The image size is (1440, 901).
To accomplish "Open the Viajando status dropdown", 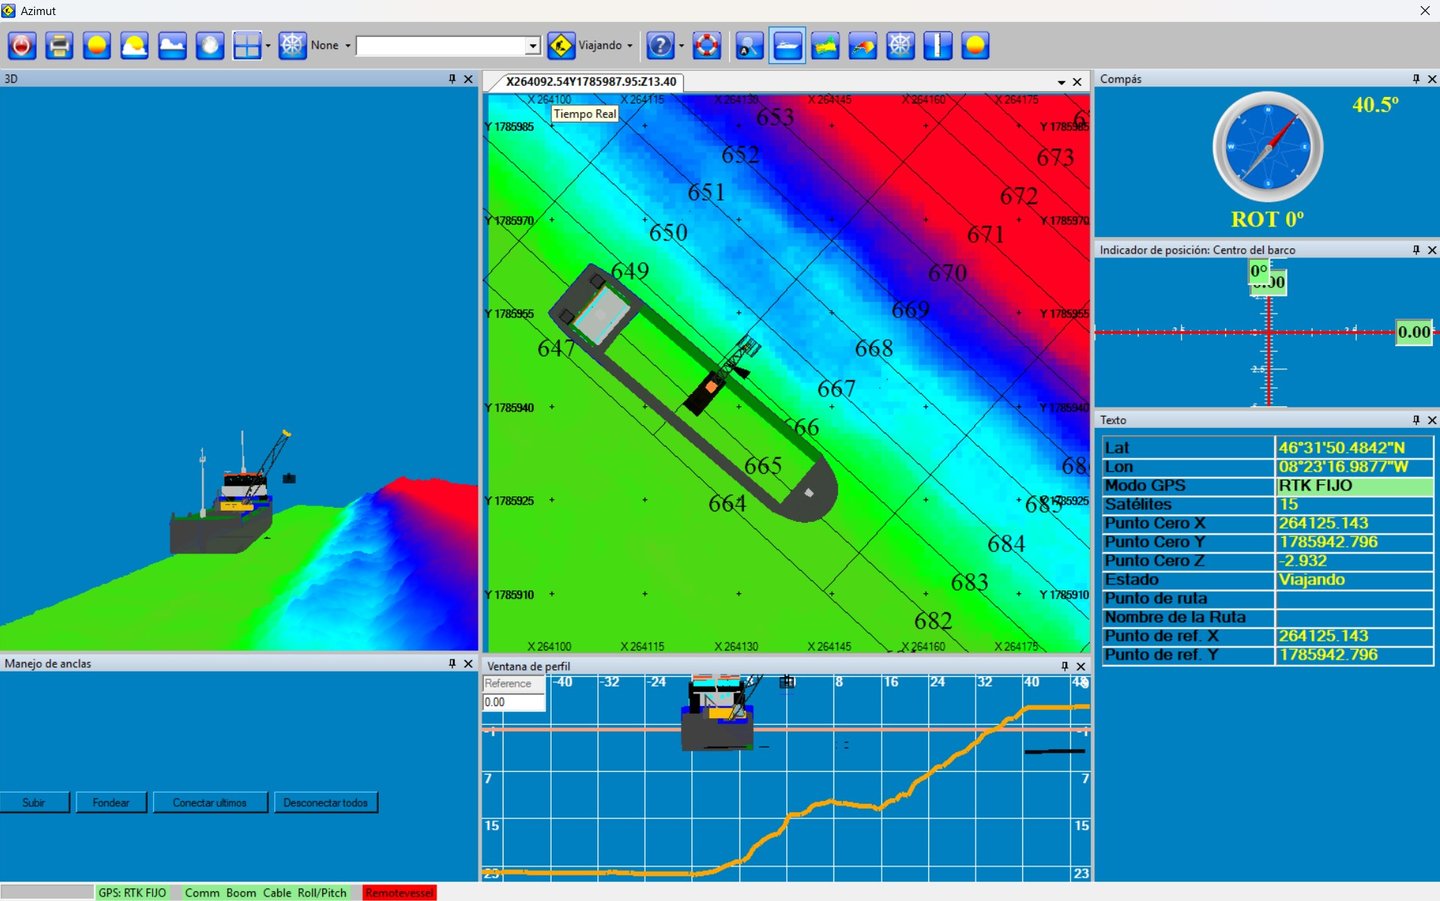I will coord(630,46).
